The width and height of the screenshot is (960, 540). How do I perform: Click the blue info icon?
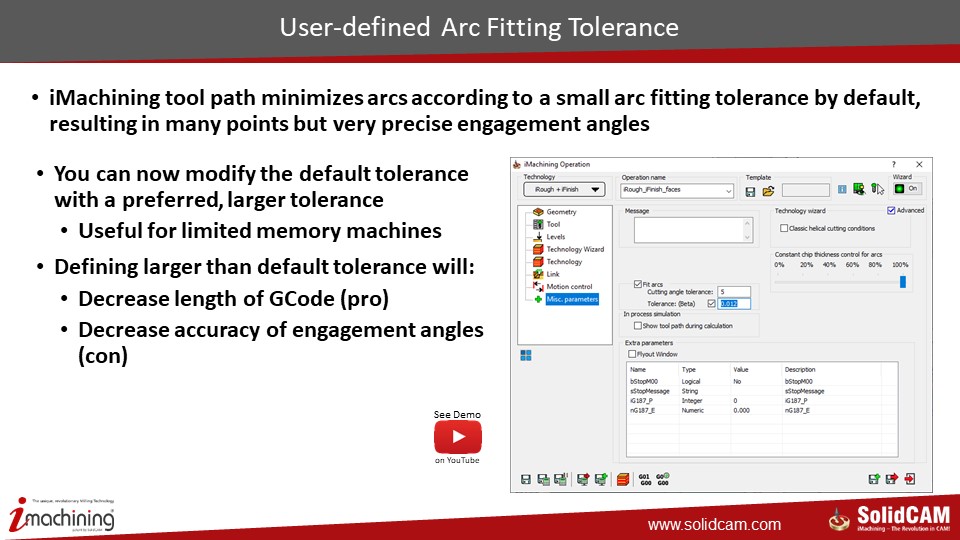(842, 189)
